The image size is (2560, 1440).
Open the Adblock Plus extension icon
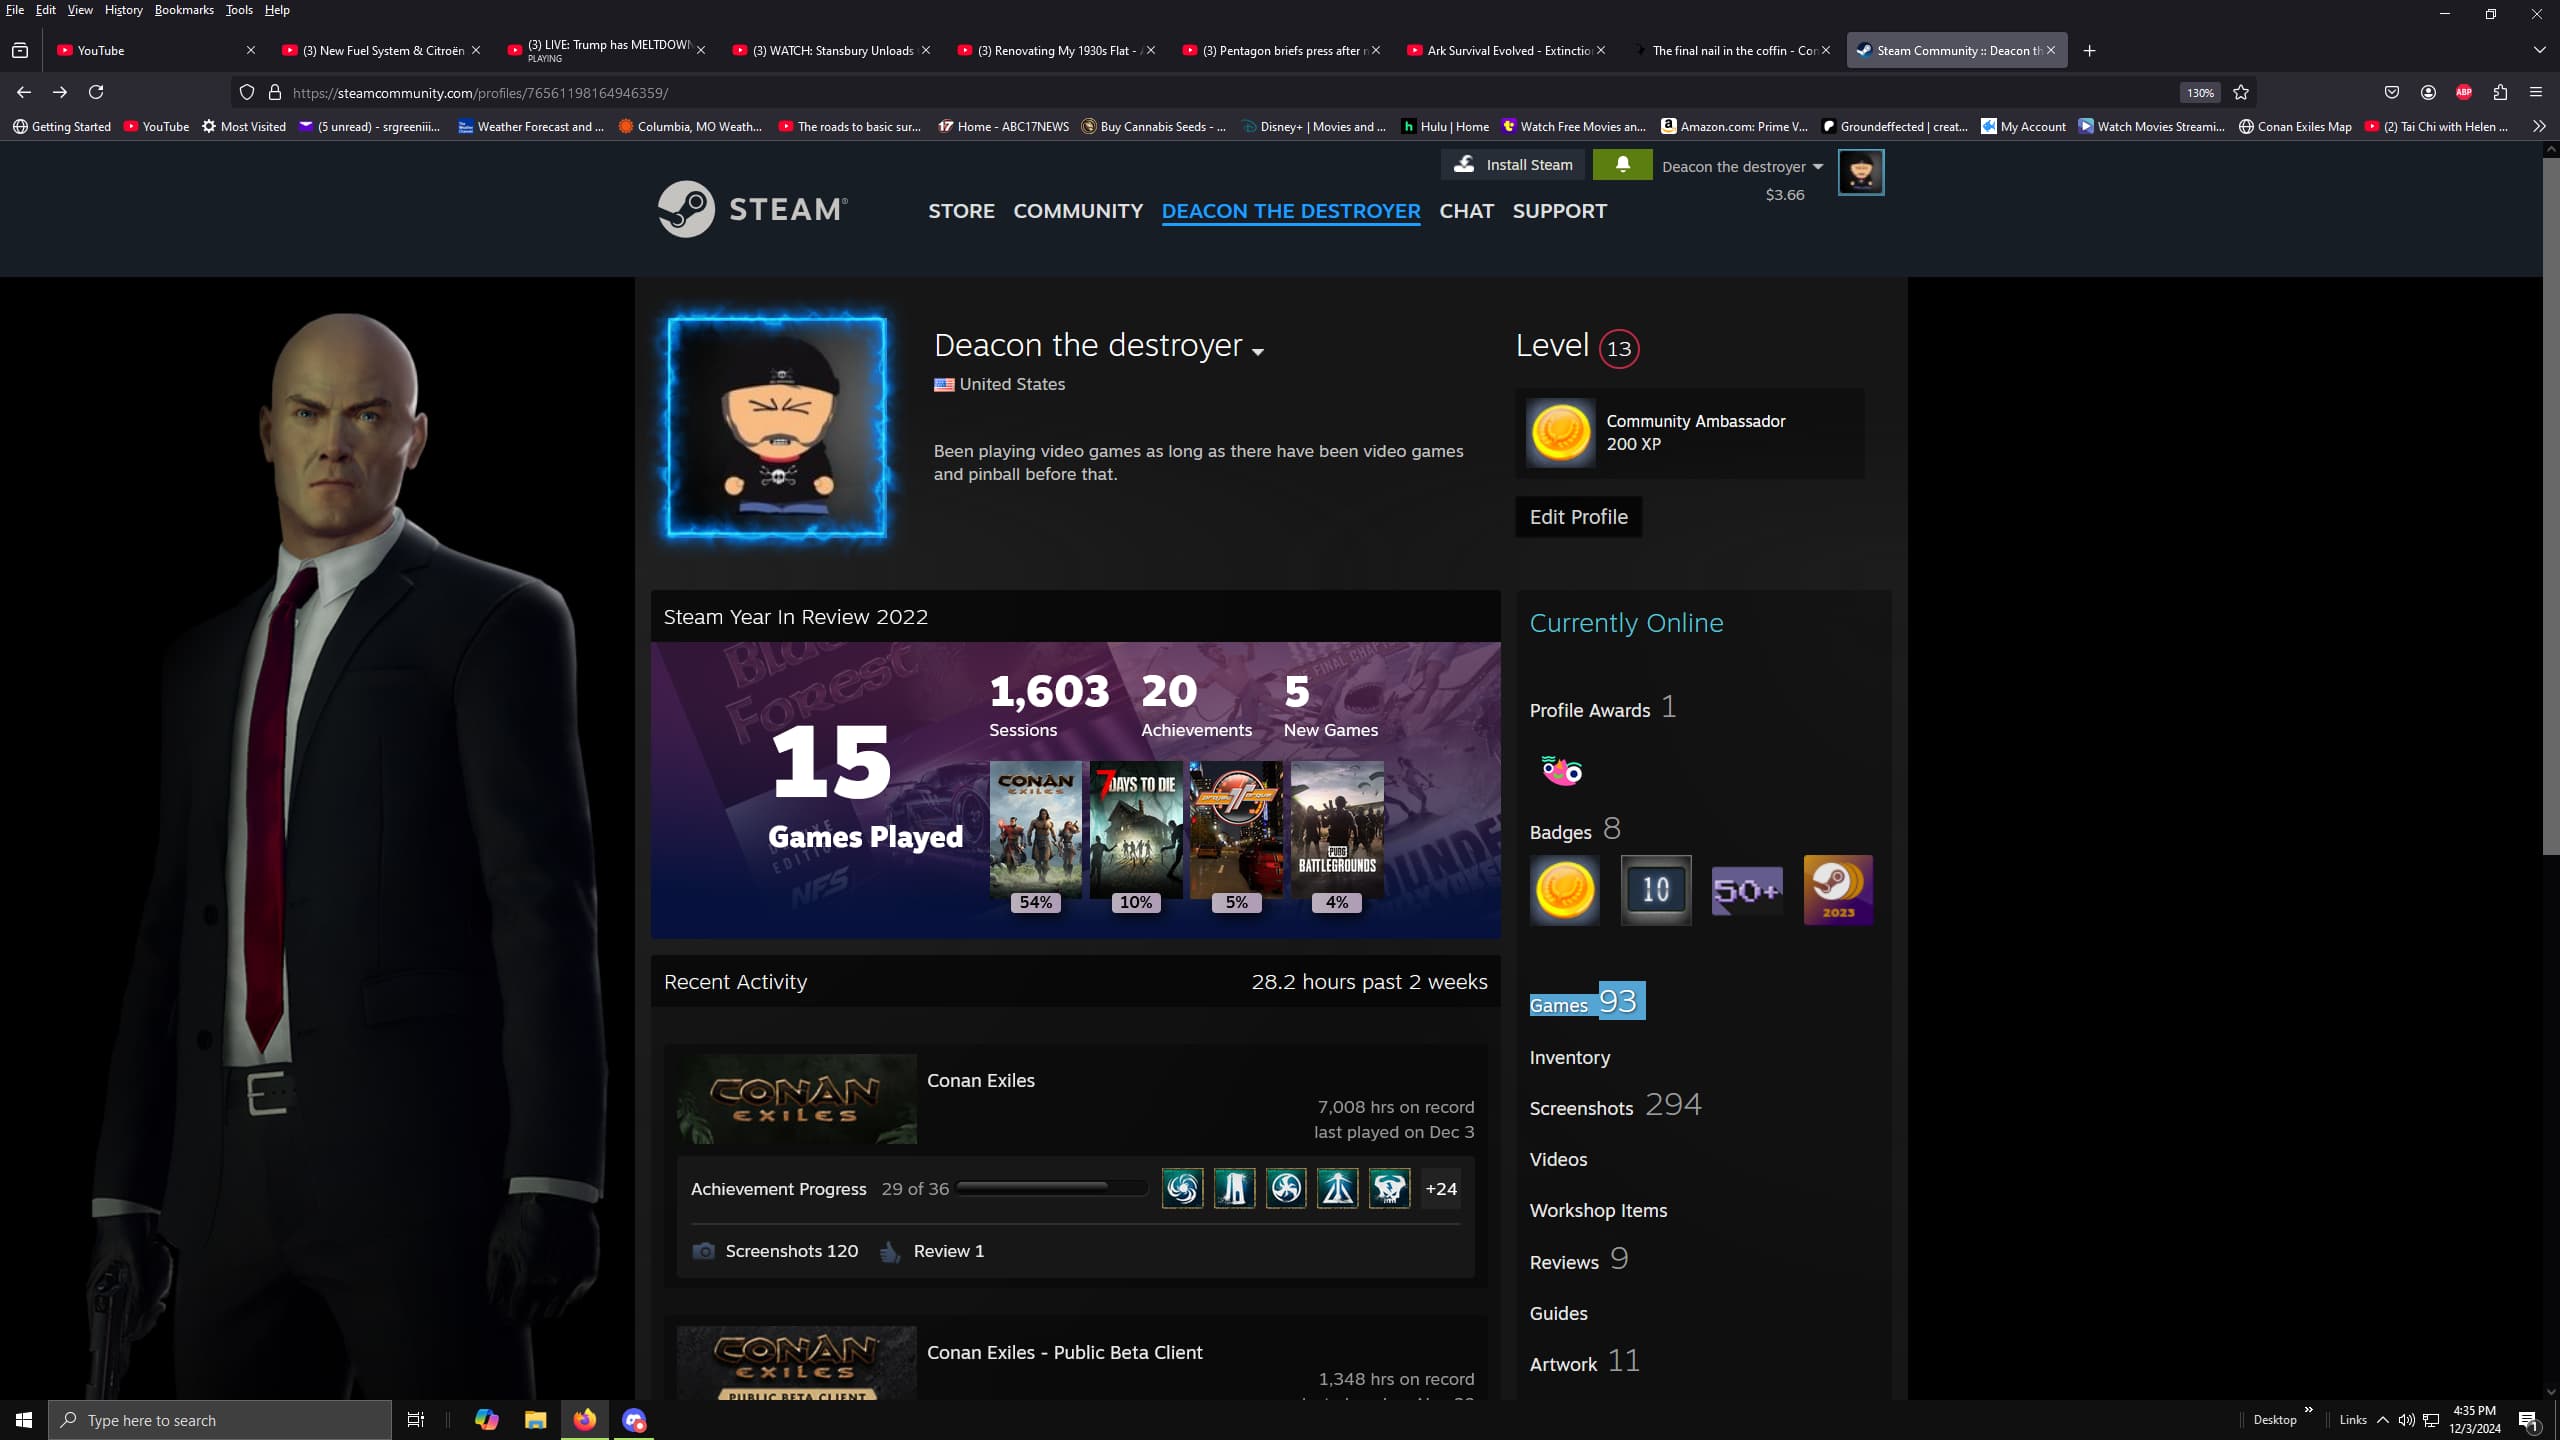tap(2464, 92)
